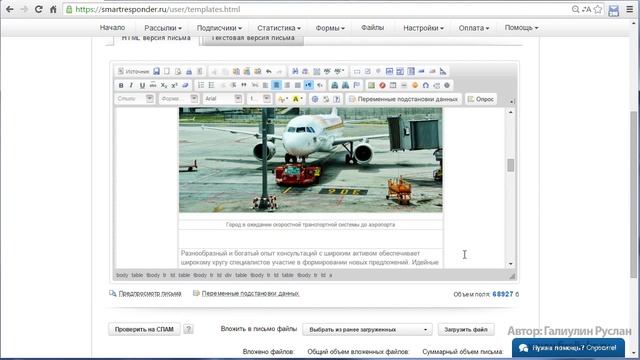Open the Format dropdown

[179, 99]
